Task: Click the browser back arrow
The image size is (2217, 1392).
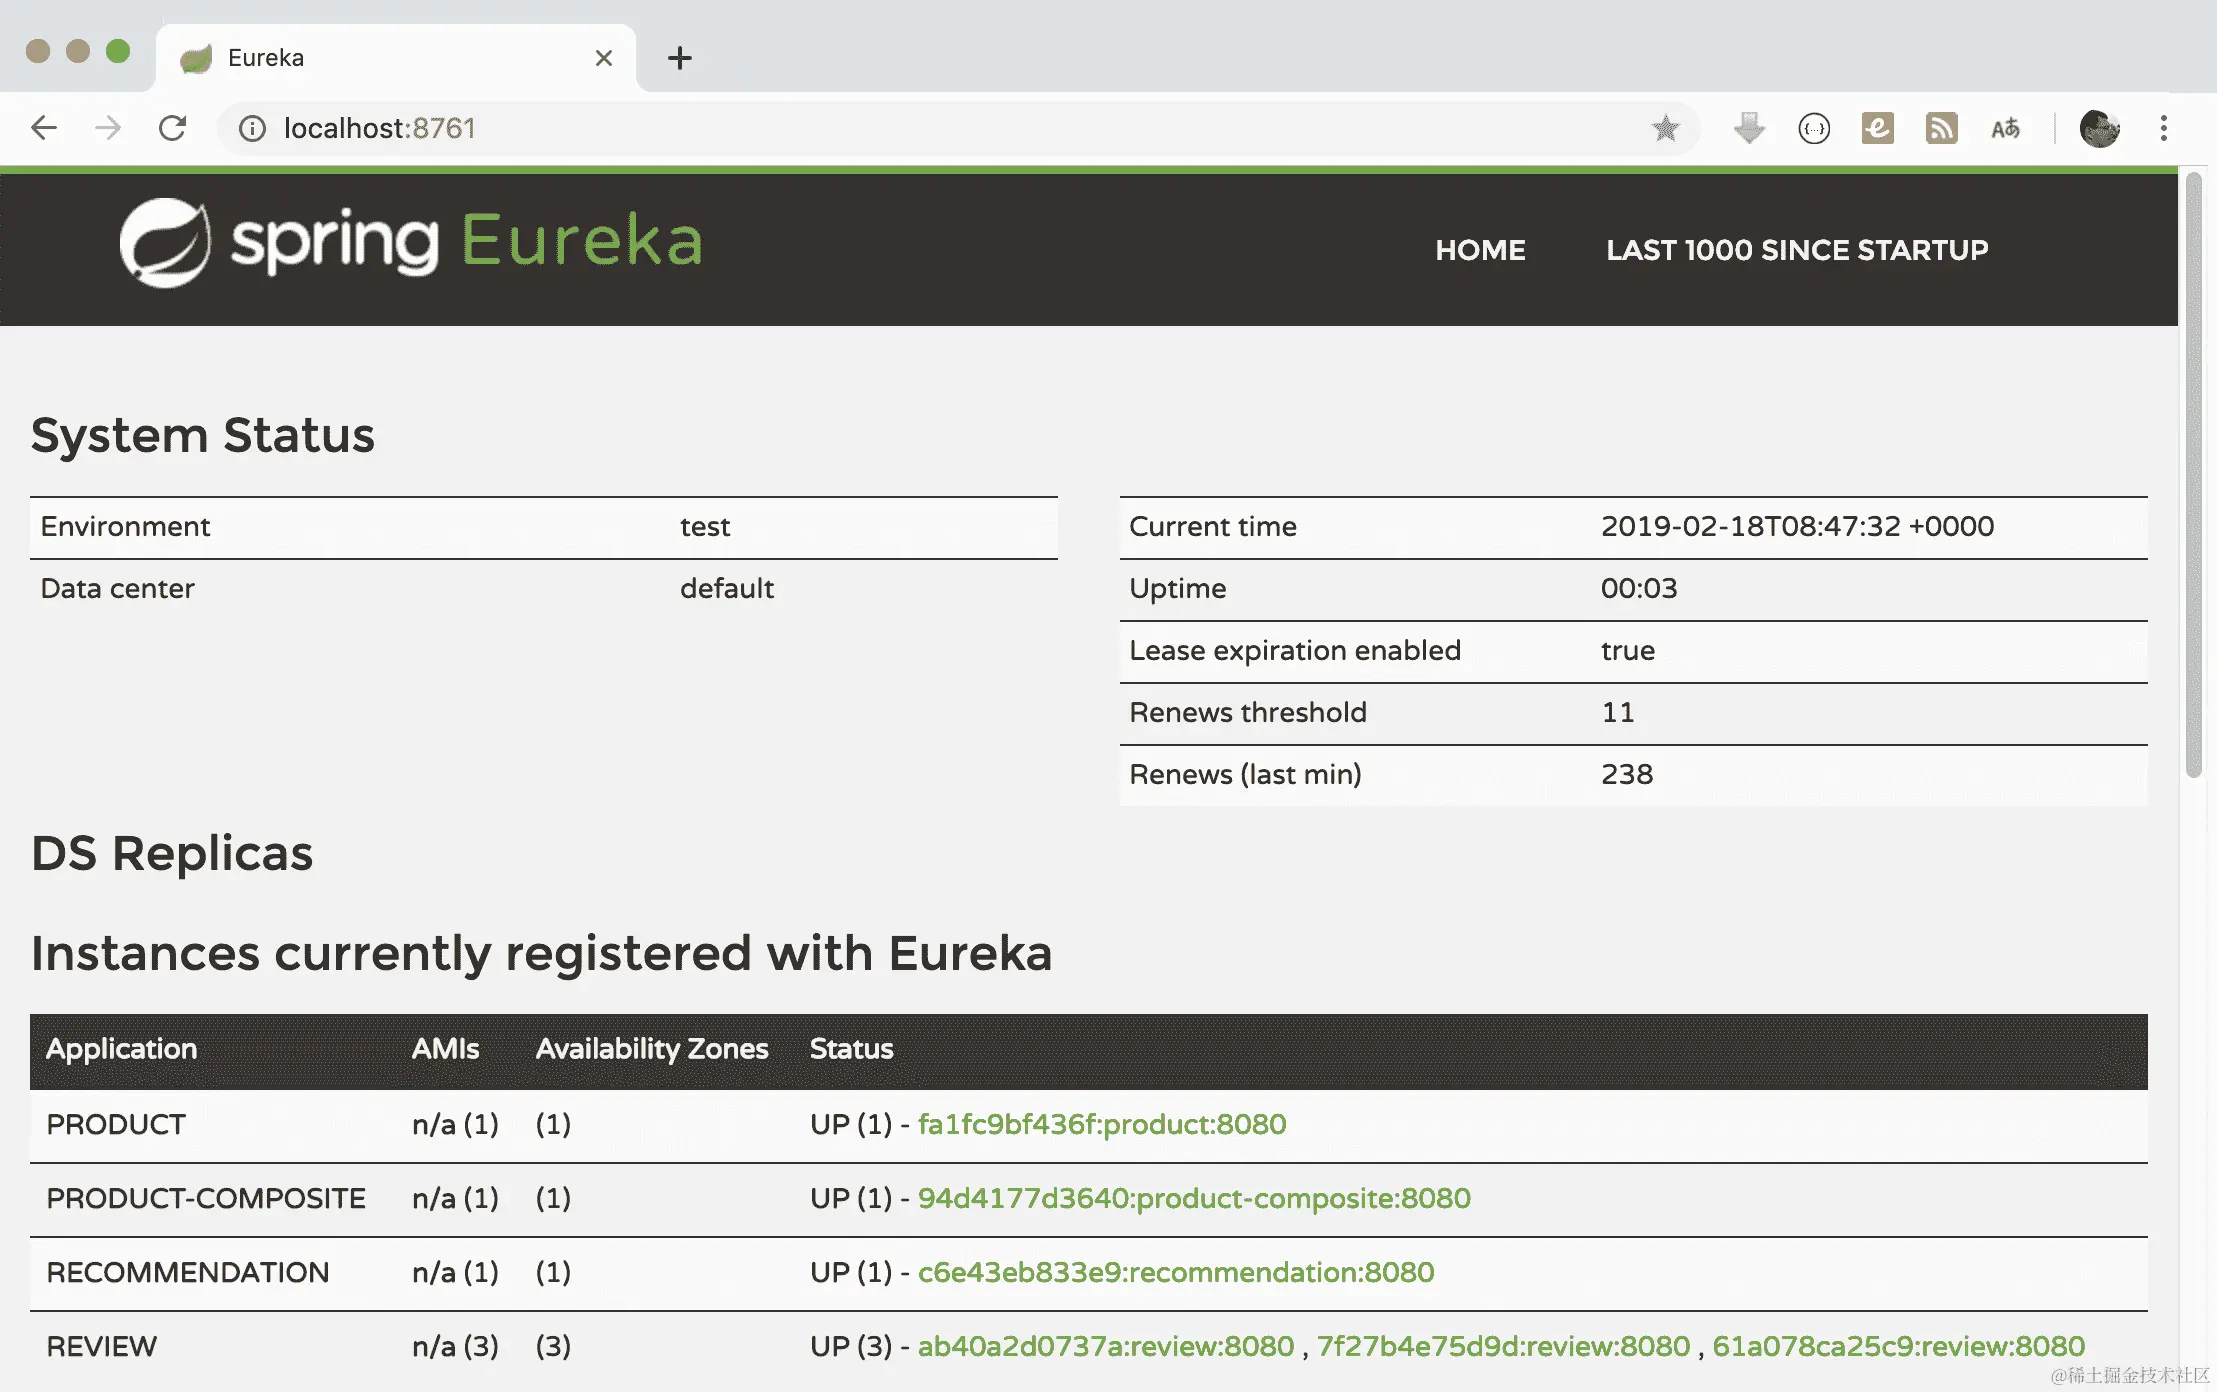Action: pos(44,128)
